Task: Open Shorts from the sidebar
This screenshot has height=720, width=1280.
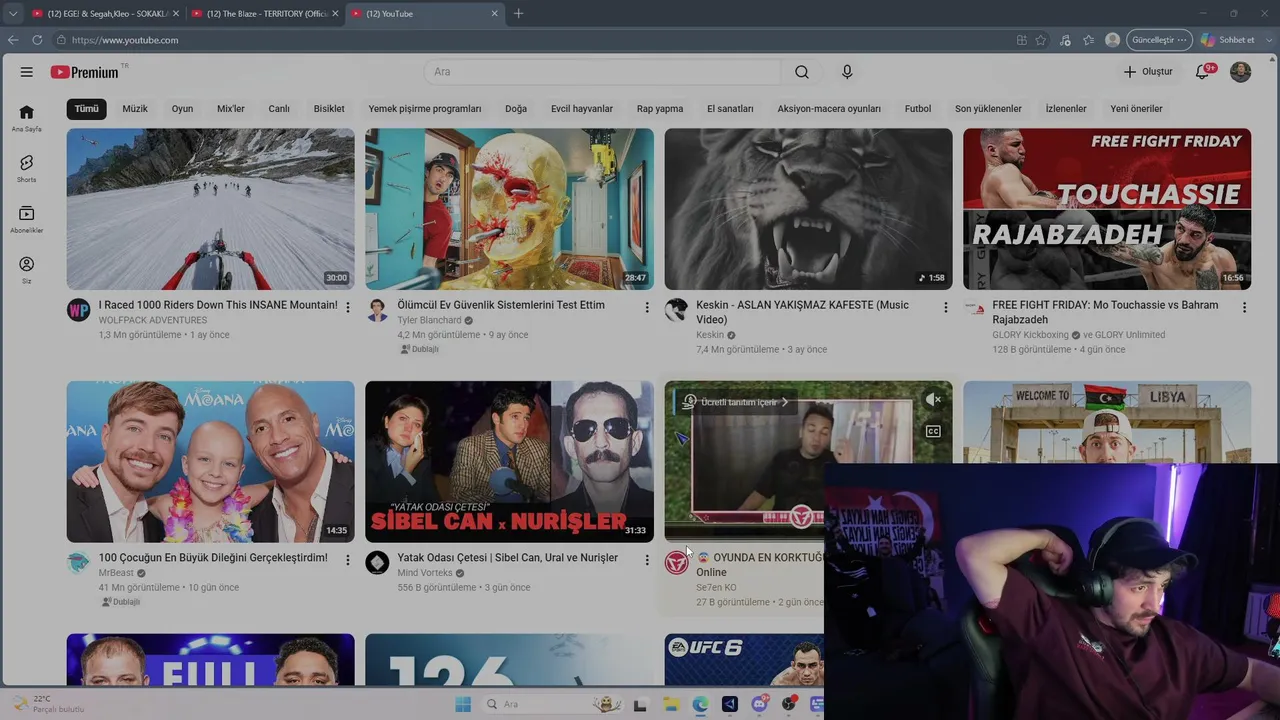Action: pyautogui.click(x=27, y=168)
